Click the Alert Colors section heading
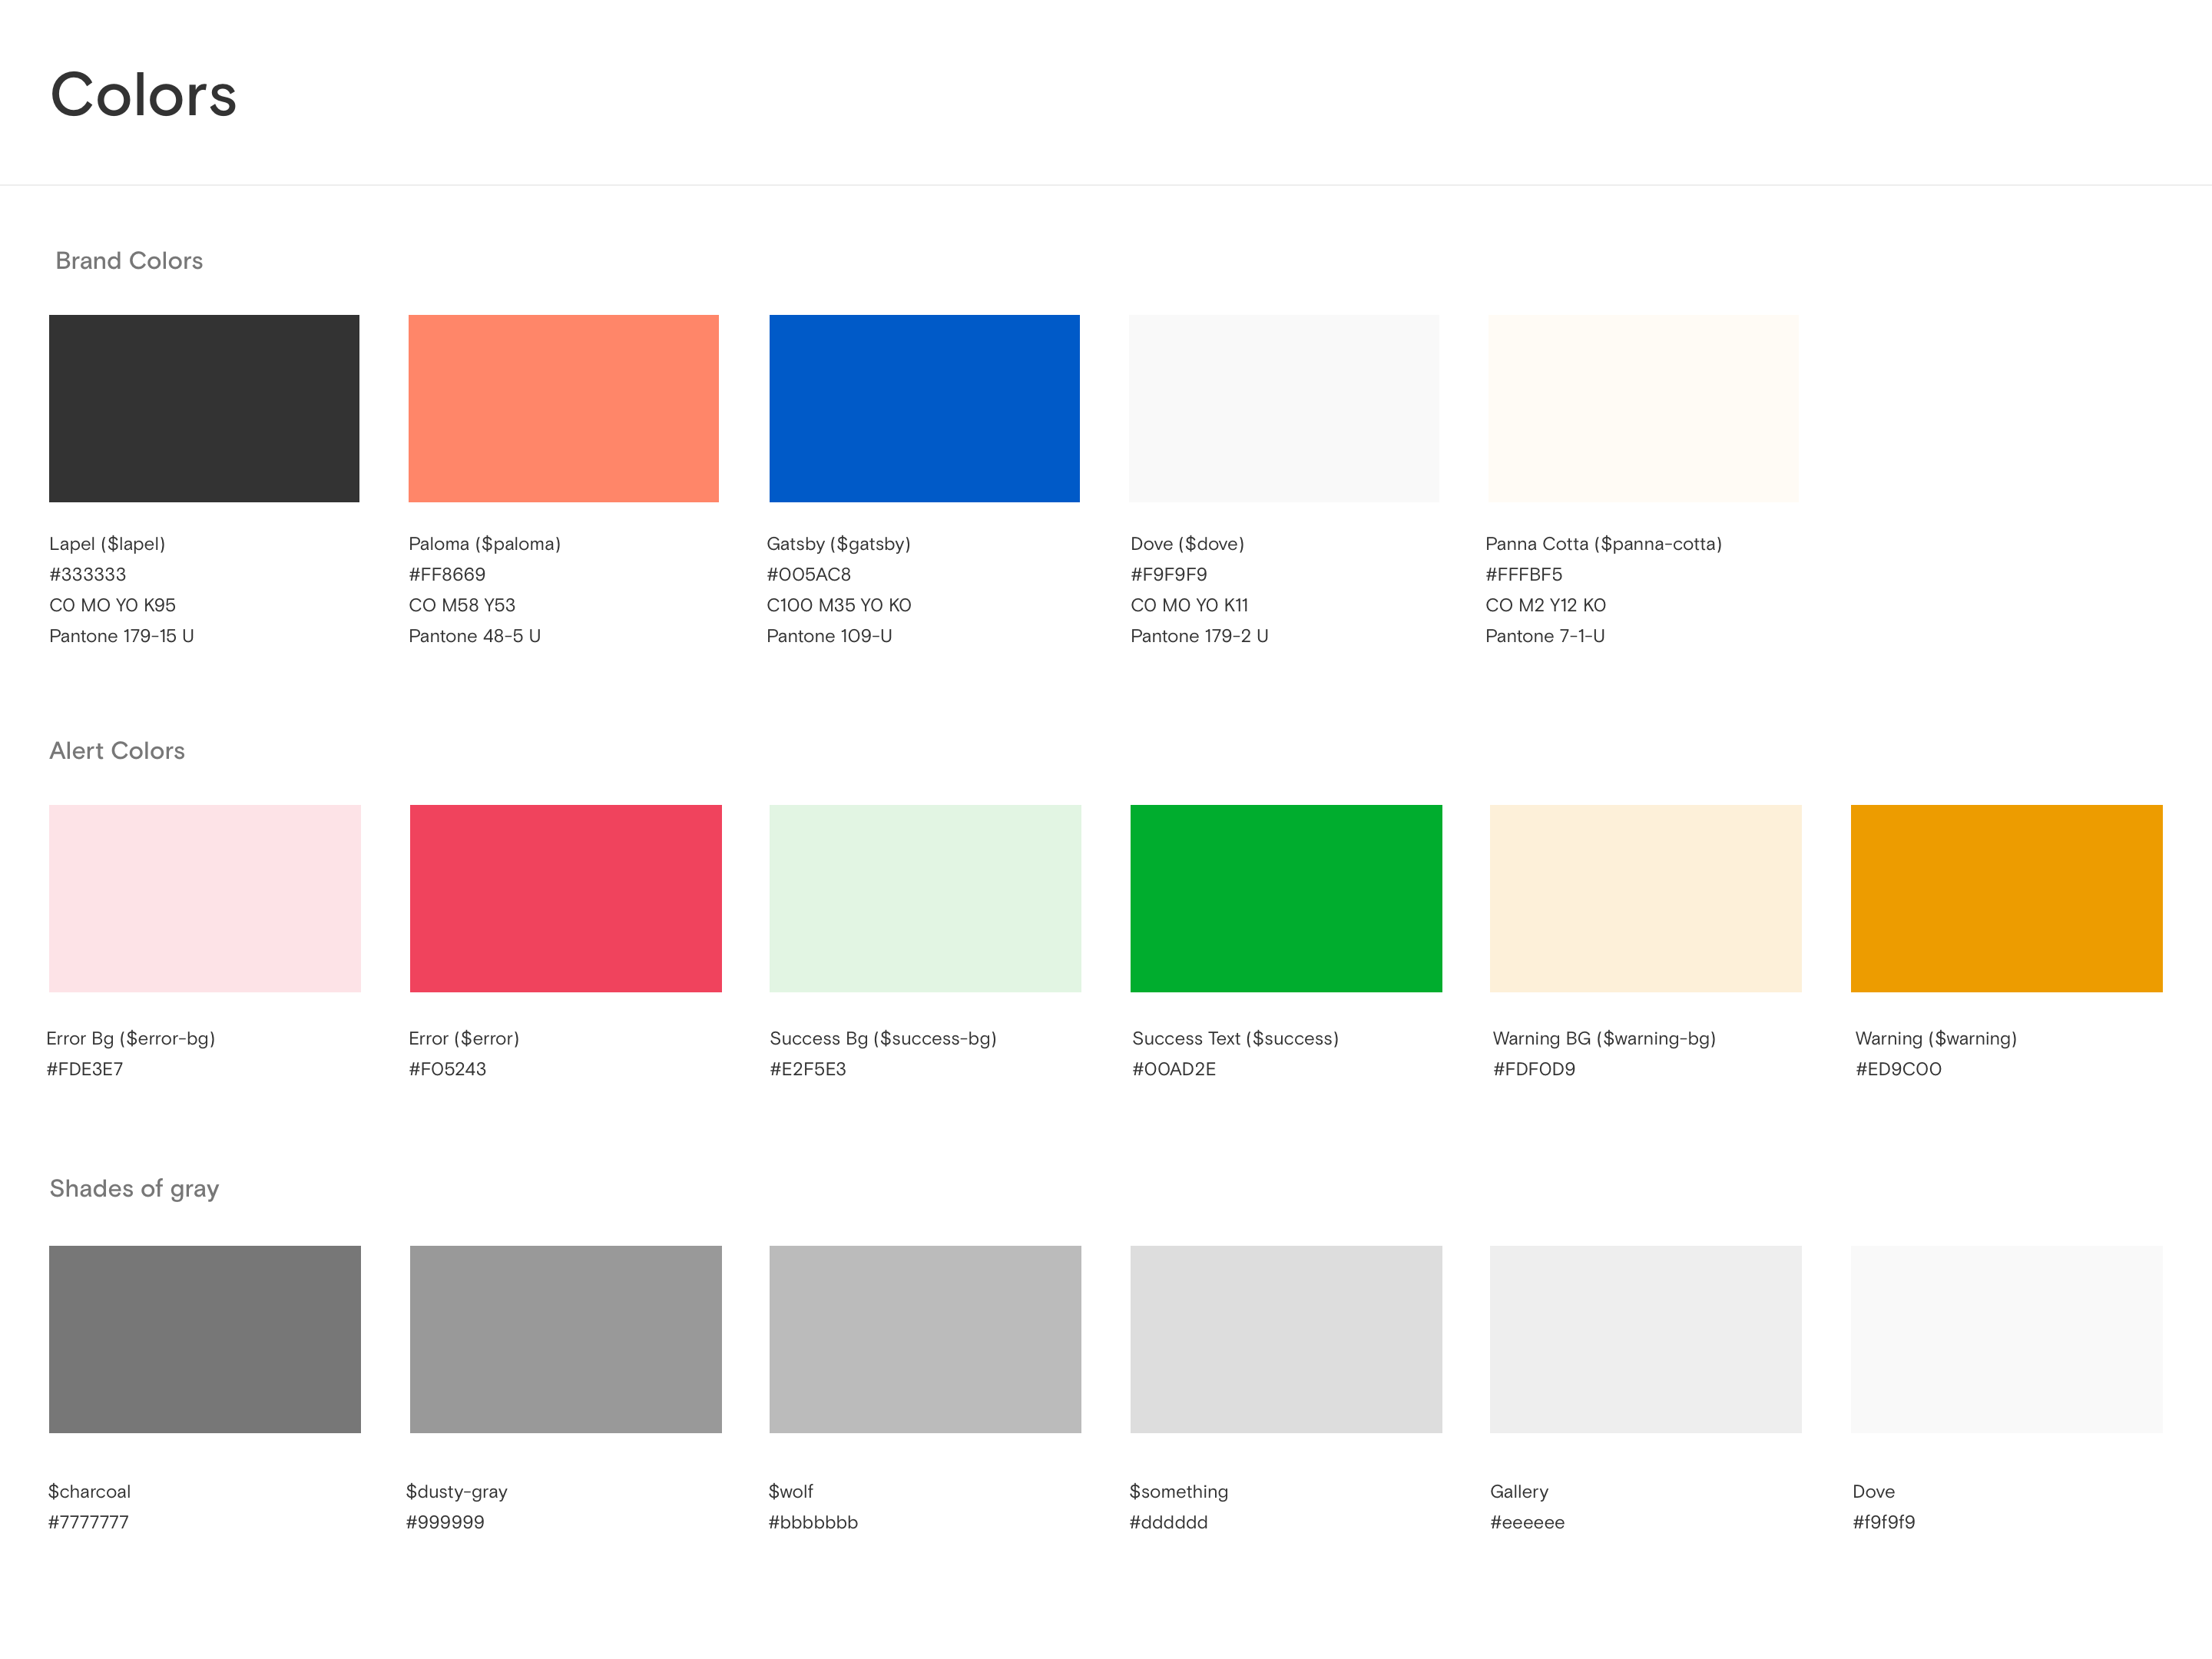Viewport: 2212px width, 1659px height. [117, 751]
